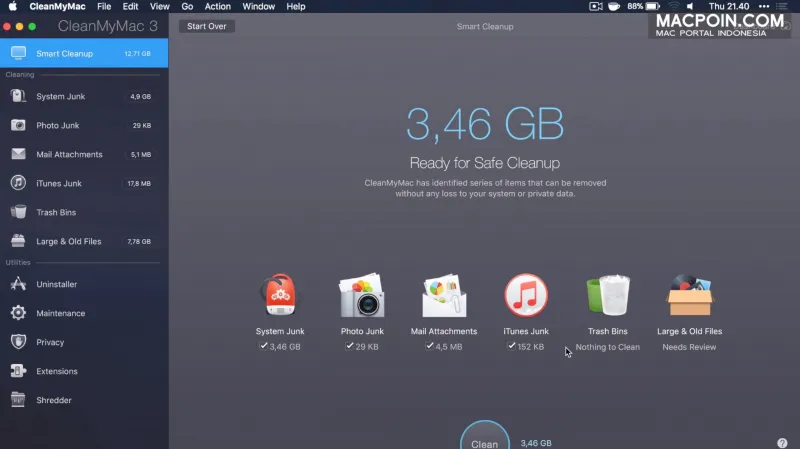
Task: Click the 4,9 GB size next to System Junk
Action: pyautogui.click(x=140, y=96)
